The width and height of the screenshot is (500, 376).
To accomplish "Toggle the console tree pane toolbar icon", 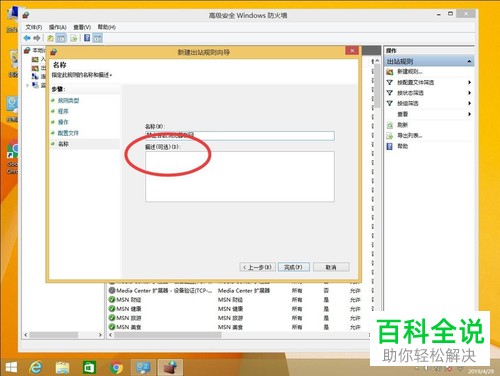I will [x=61, y=38].
